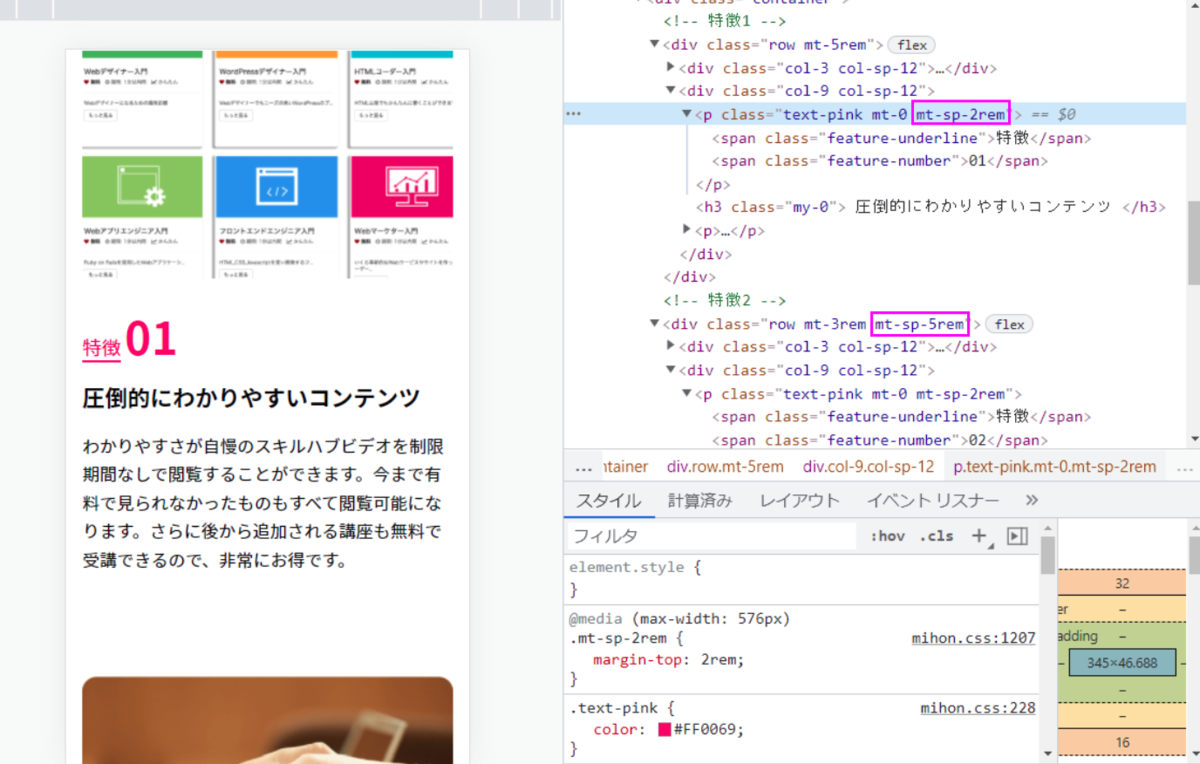Select the <!-- 特徴1 --> comment line
The image size is (1200, 764).
click(724, 21)
